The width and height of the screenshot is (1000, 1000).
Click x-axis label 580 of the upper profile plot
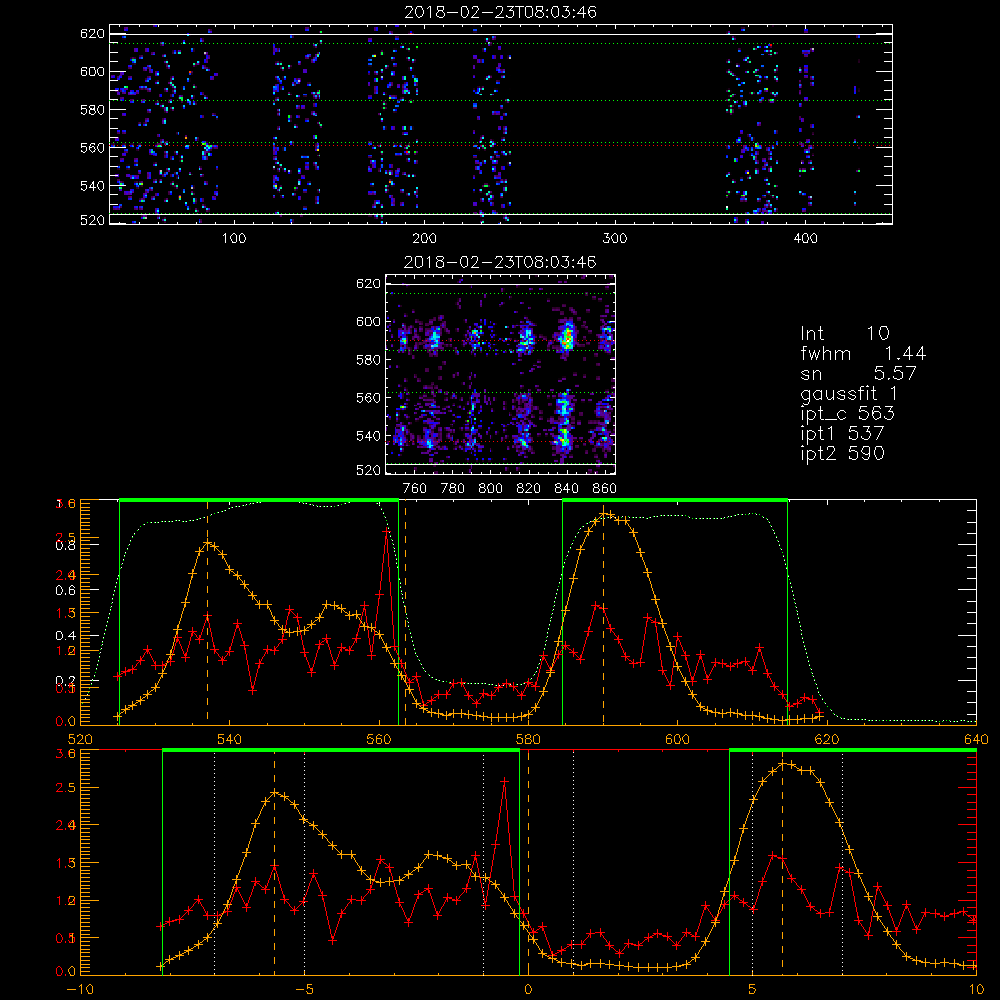(x=528, y=739)
